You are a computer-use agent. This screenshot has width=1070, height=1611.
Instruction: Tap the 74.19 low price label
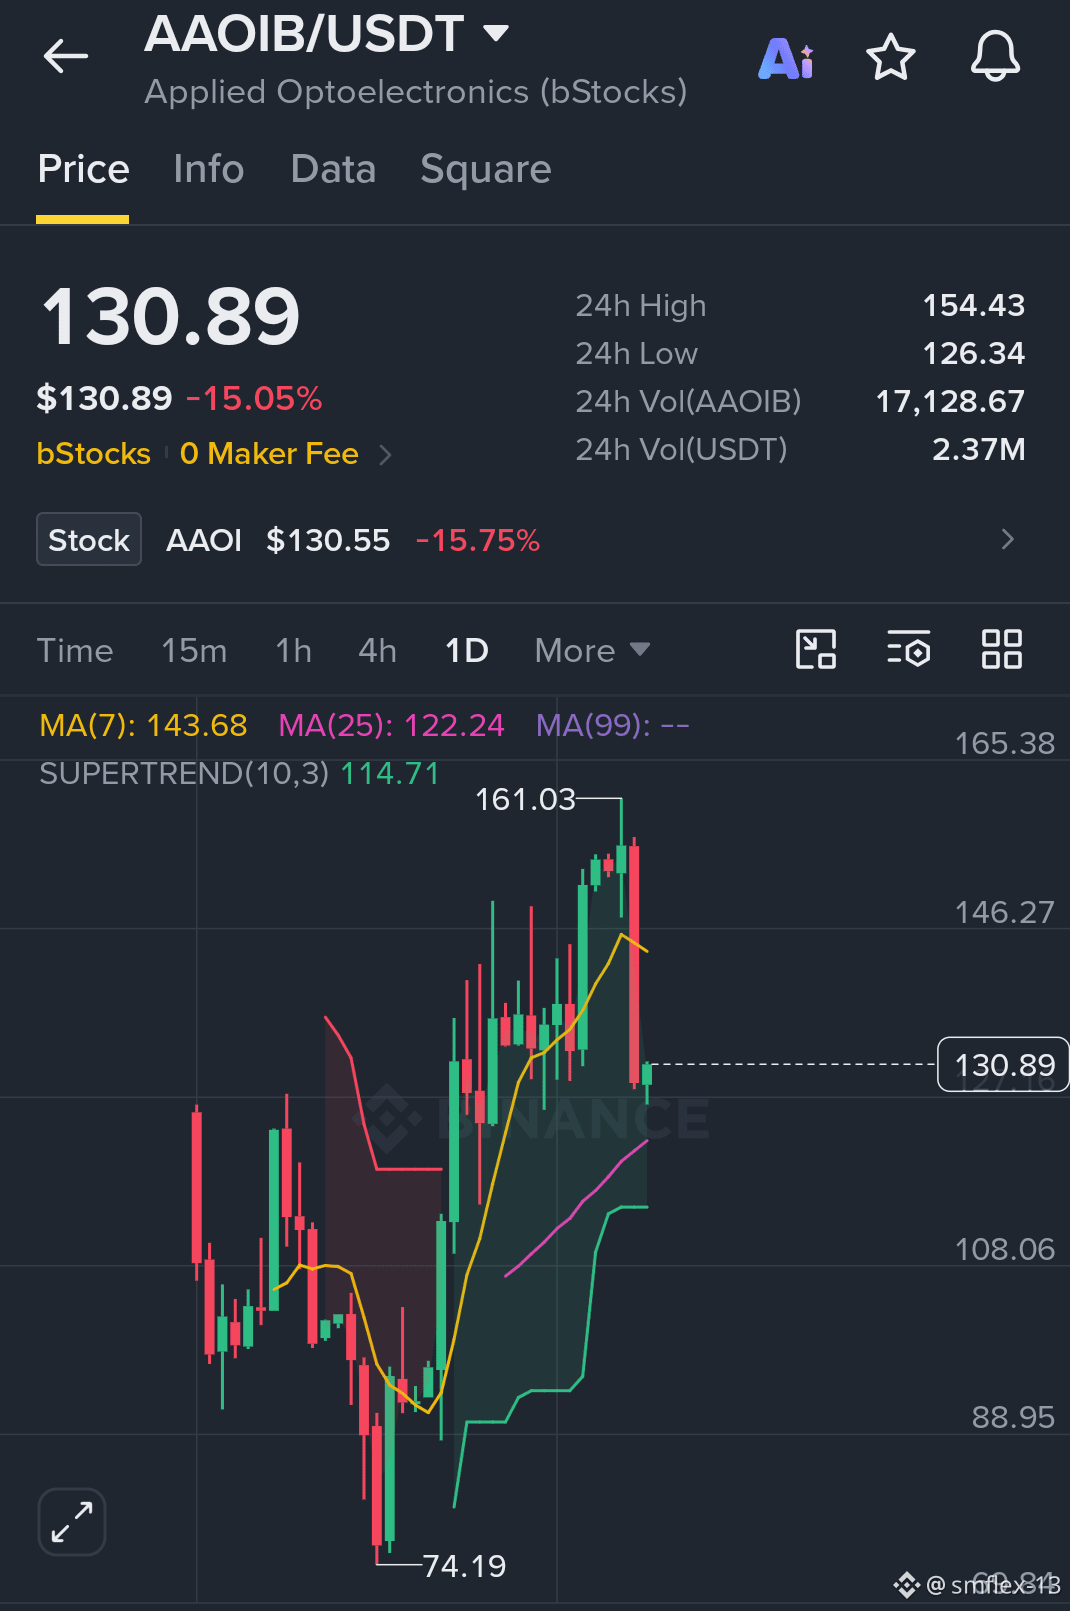pyautogui.click(x=464, y=1566)
